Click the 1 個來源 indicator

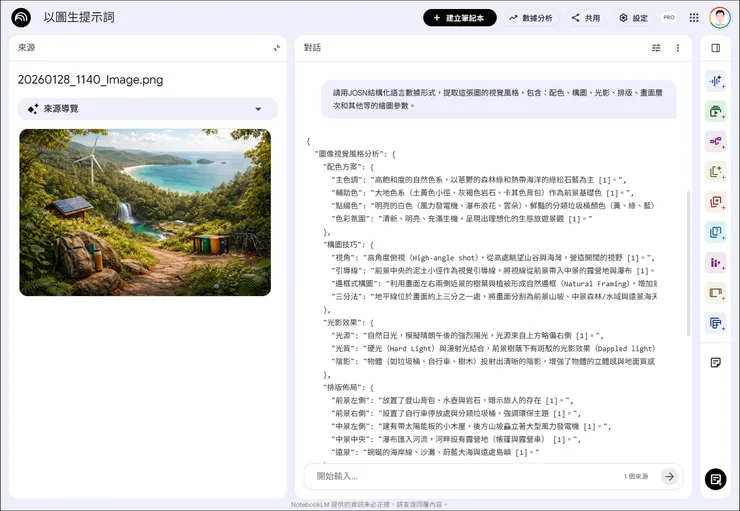click(x=636, y=477)
